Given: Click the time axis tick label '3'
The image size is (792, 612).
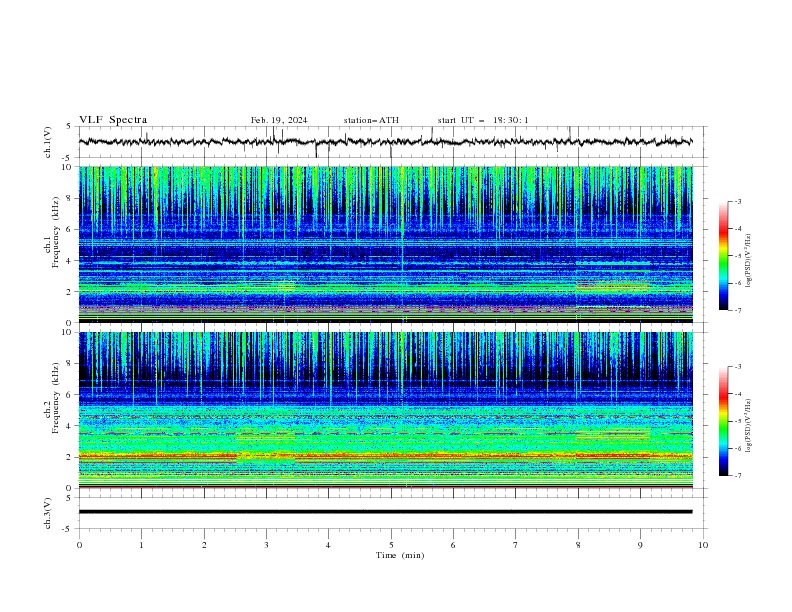Looking at the screenshot, I should tap(266, 545).
